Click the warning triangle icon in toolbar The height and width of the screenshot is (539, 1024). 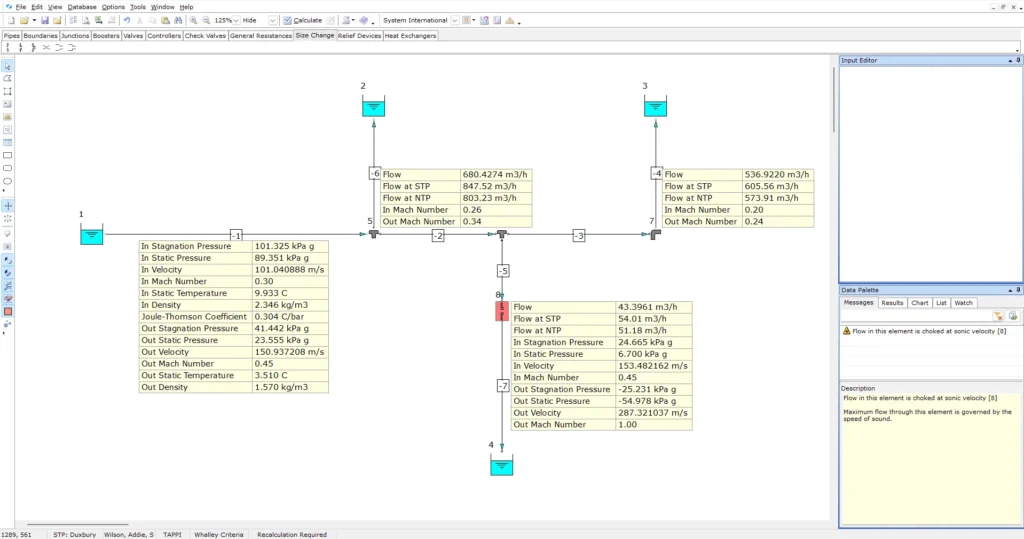510,20
